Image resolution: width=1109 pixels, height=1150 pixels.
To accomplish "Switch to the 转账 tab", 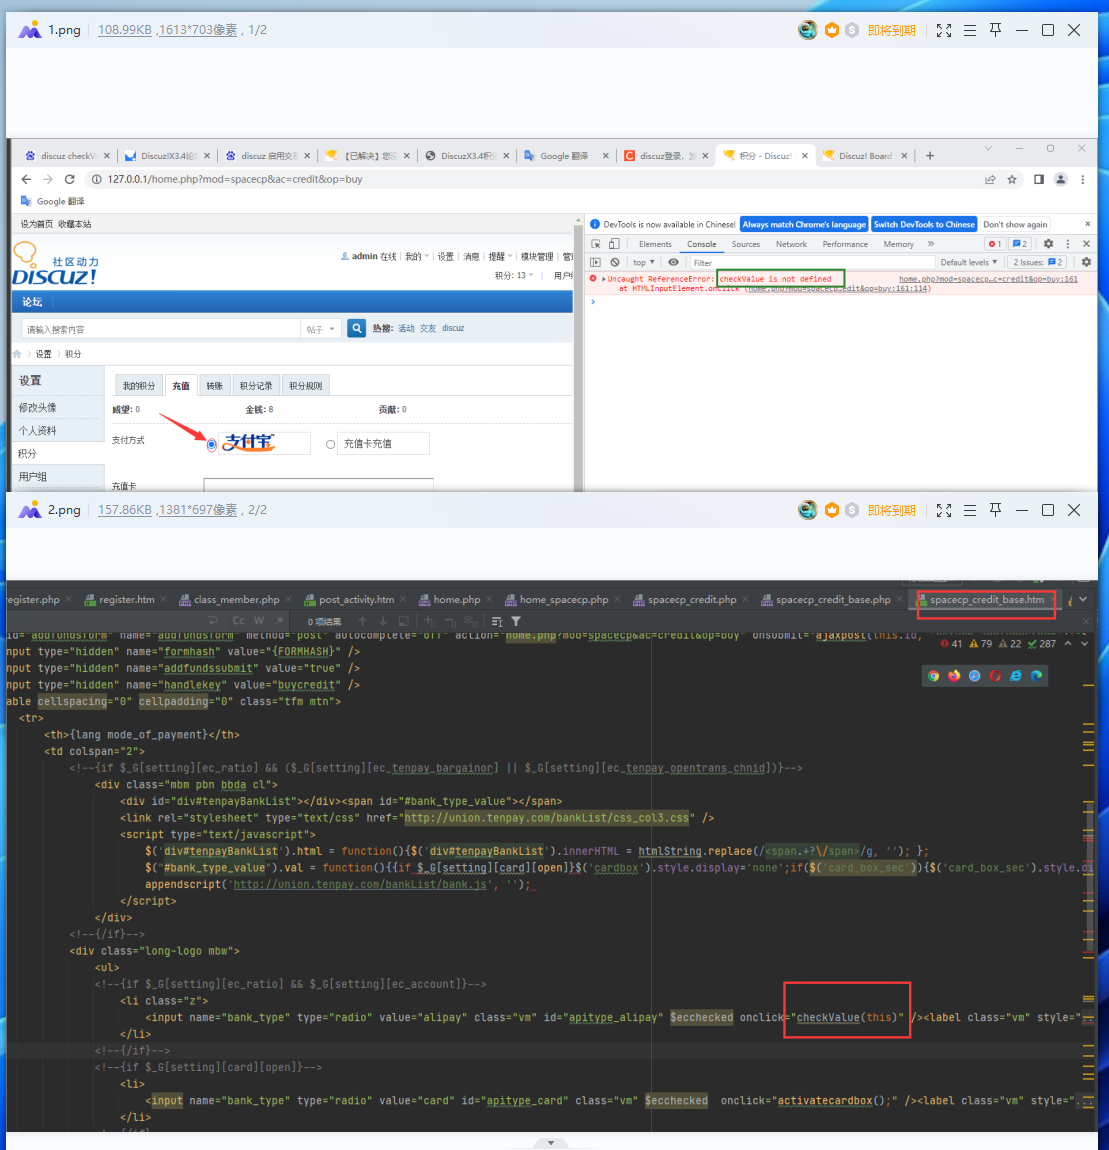I will [x=214, y=385].
